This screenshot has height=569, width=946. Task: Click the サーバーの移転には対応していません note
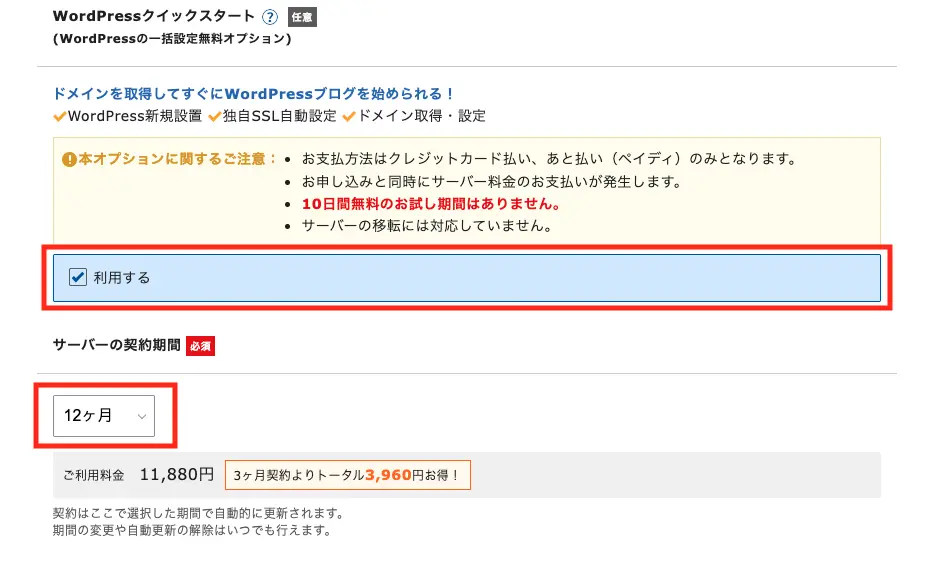pos(428,226)
